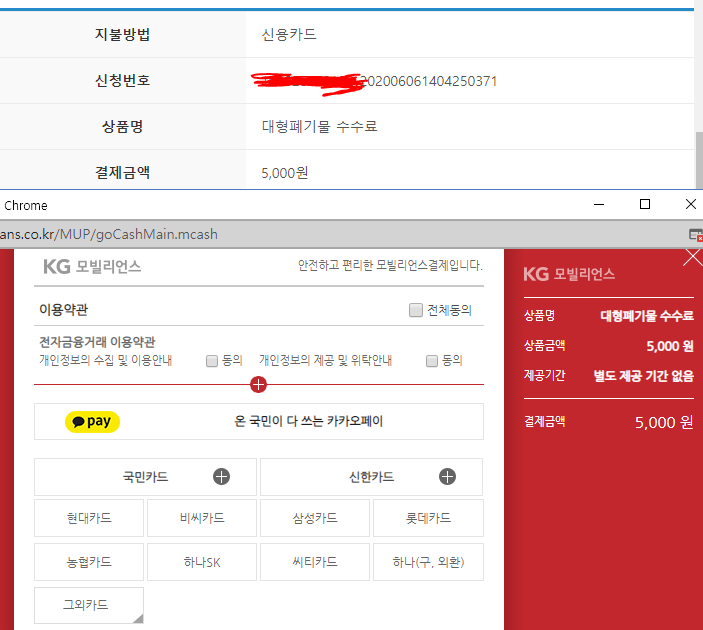Choose 하나SK as payment card

tap(202, 562)
